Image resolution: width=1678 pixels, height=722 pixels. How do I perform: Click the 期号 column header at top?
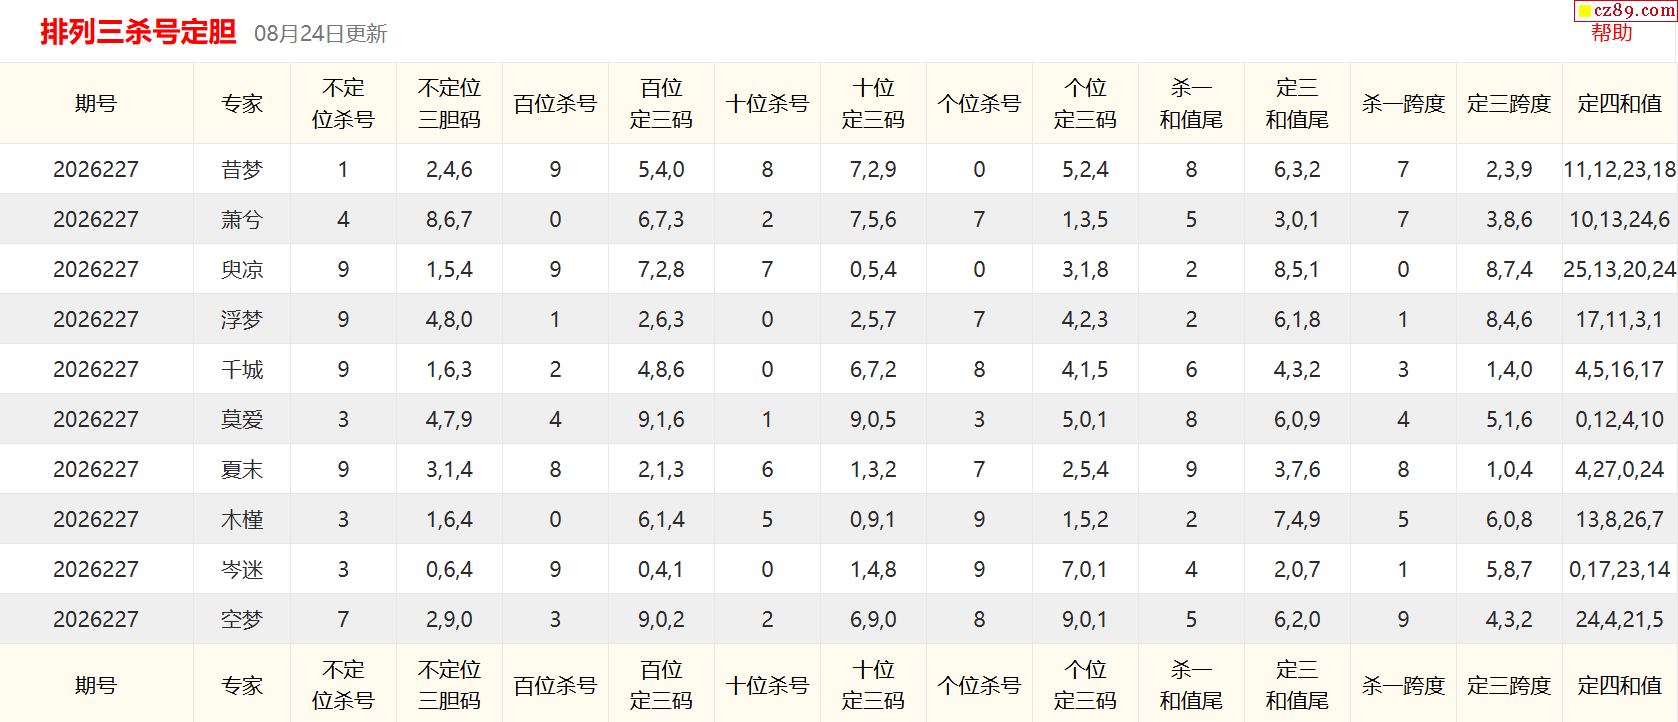[x=96, y=104]
